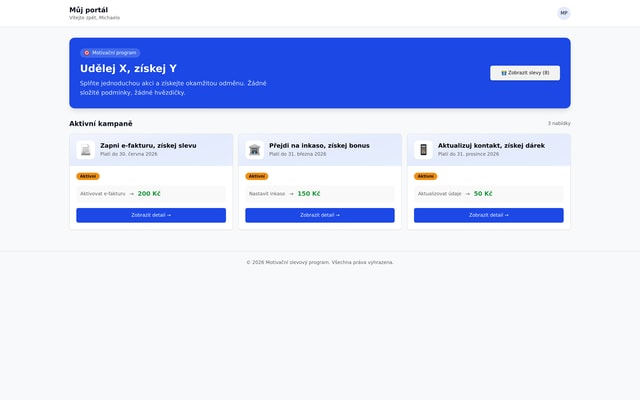This screenshot has height=400, width=640.
Task: Click the e-invoice document icon
Action: point(86,150)
